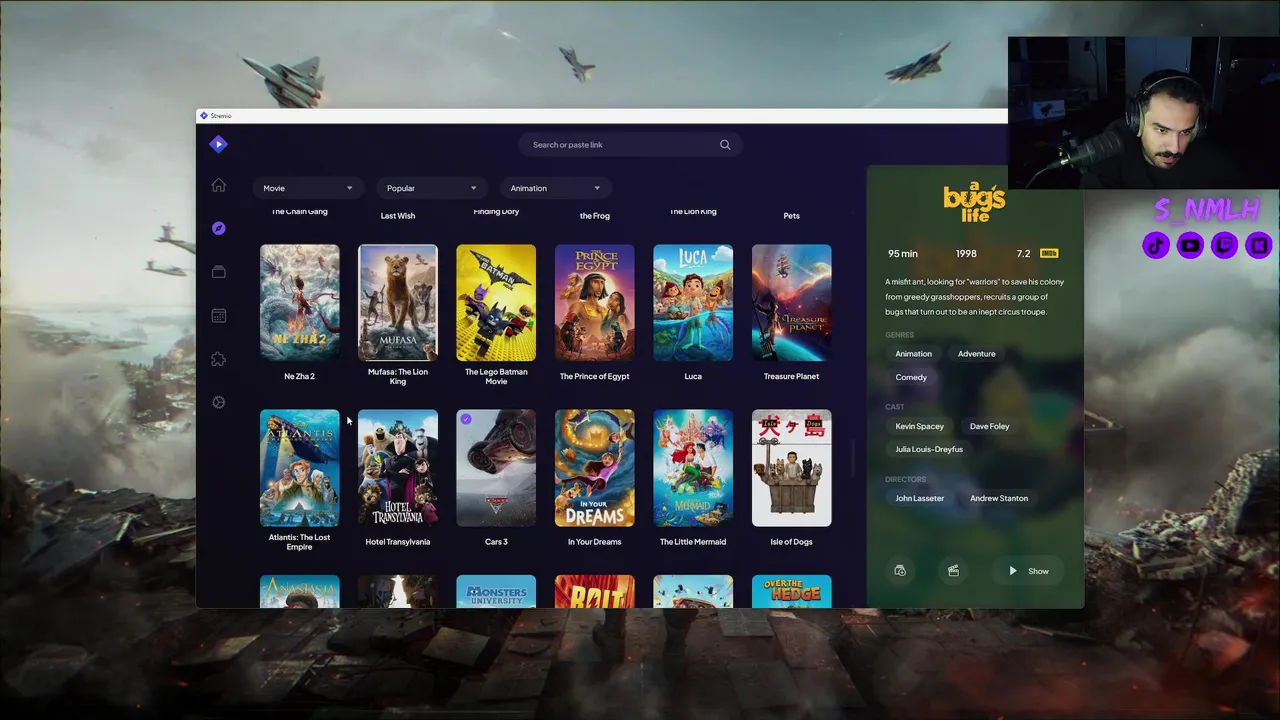Open the Addons puzzle-piece icon
Screen dimensions: 1280x720
[x=218, y=359]
